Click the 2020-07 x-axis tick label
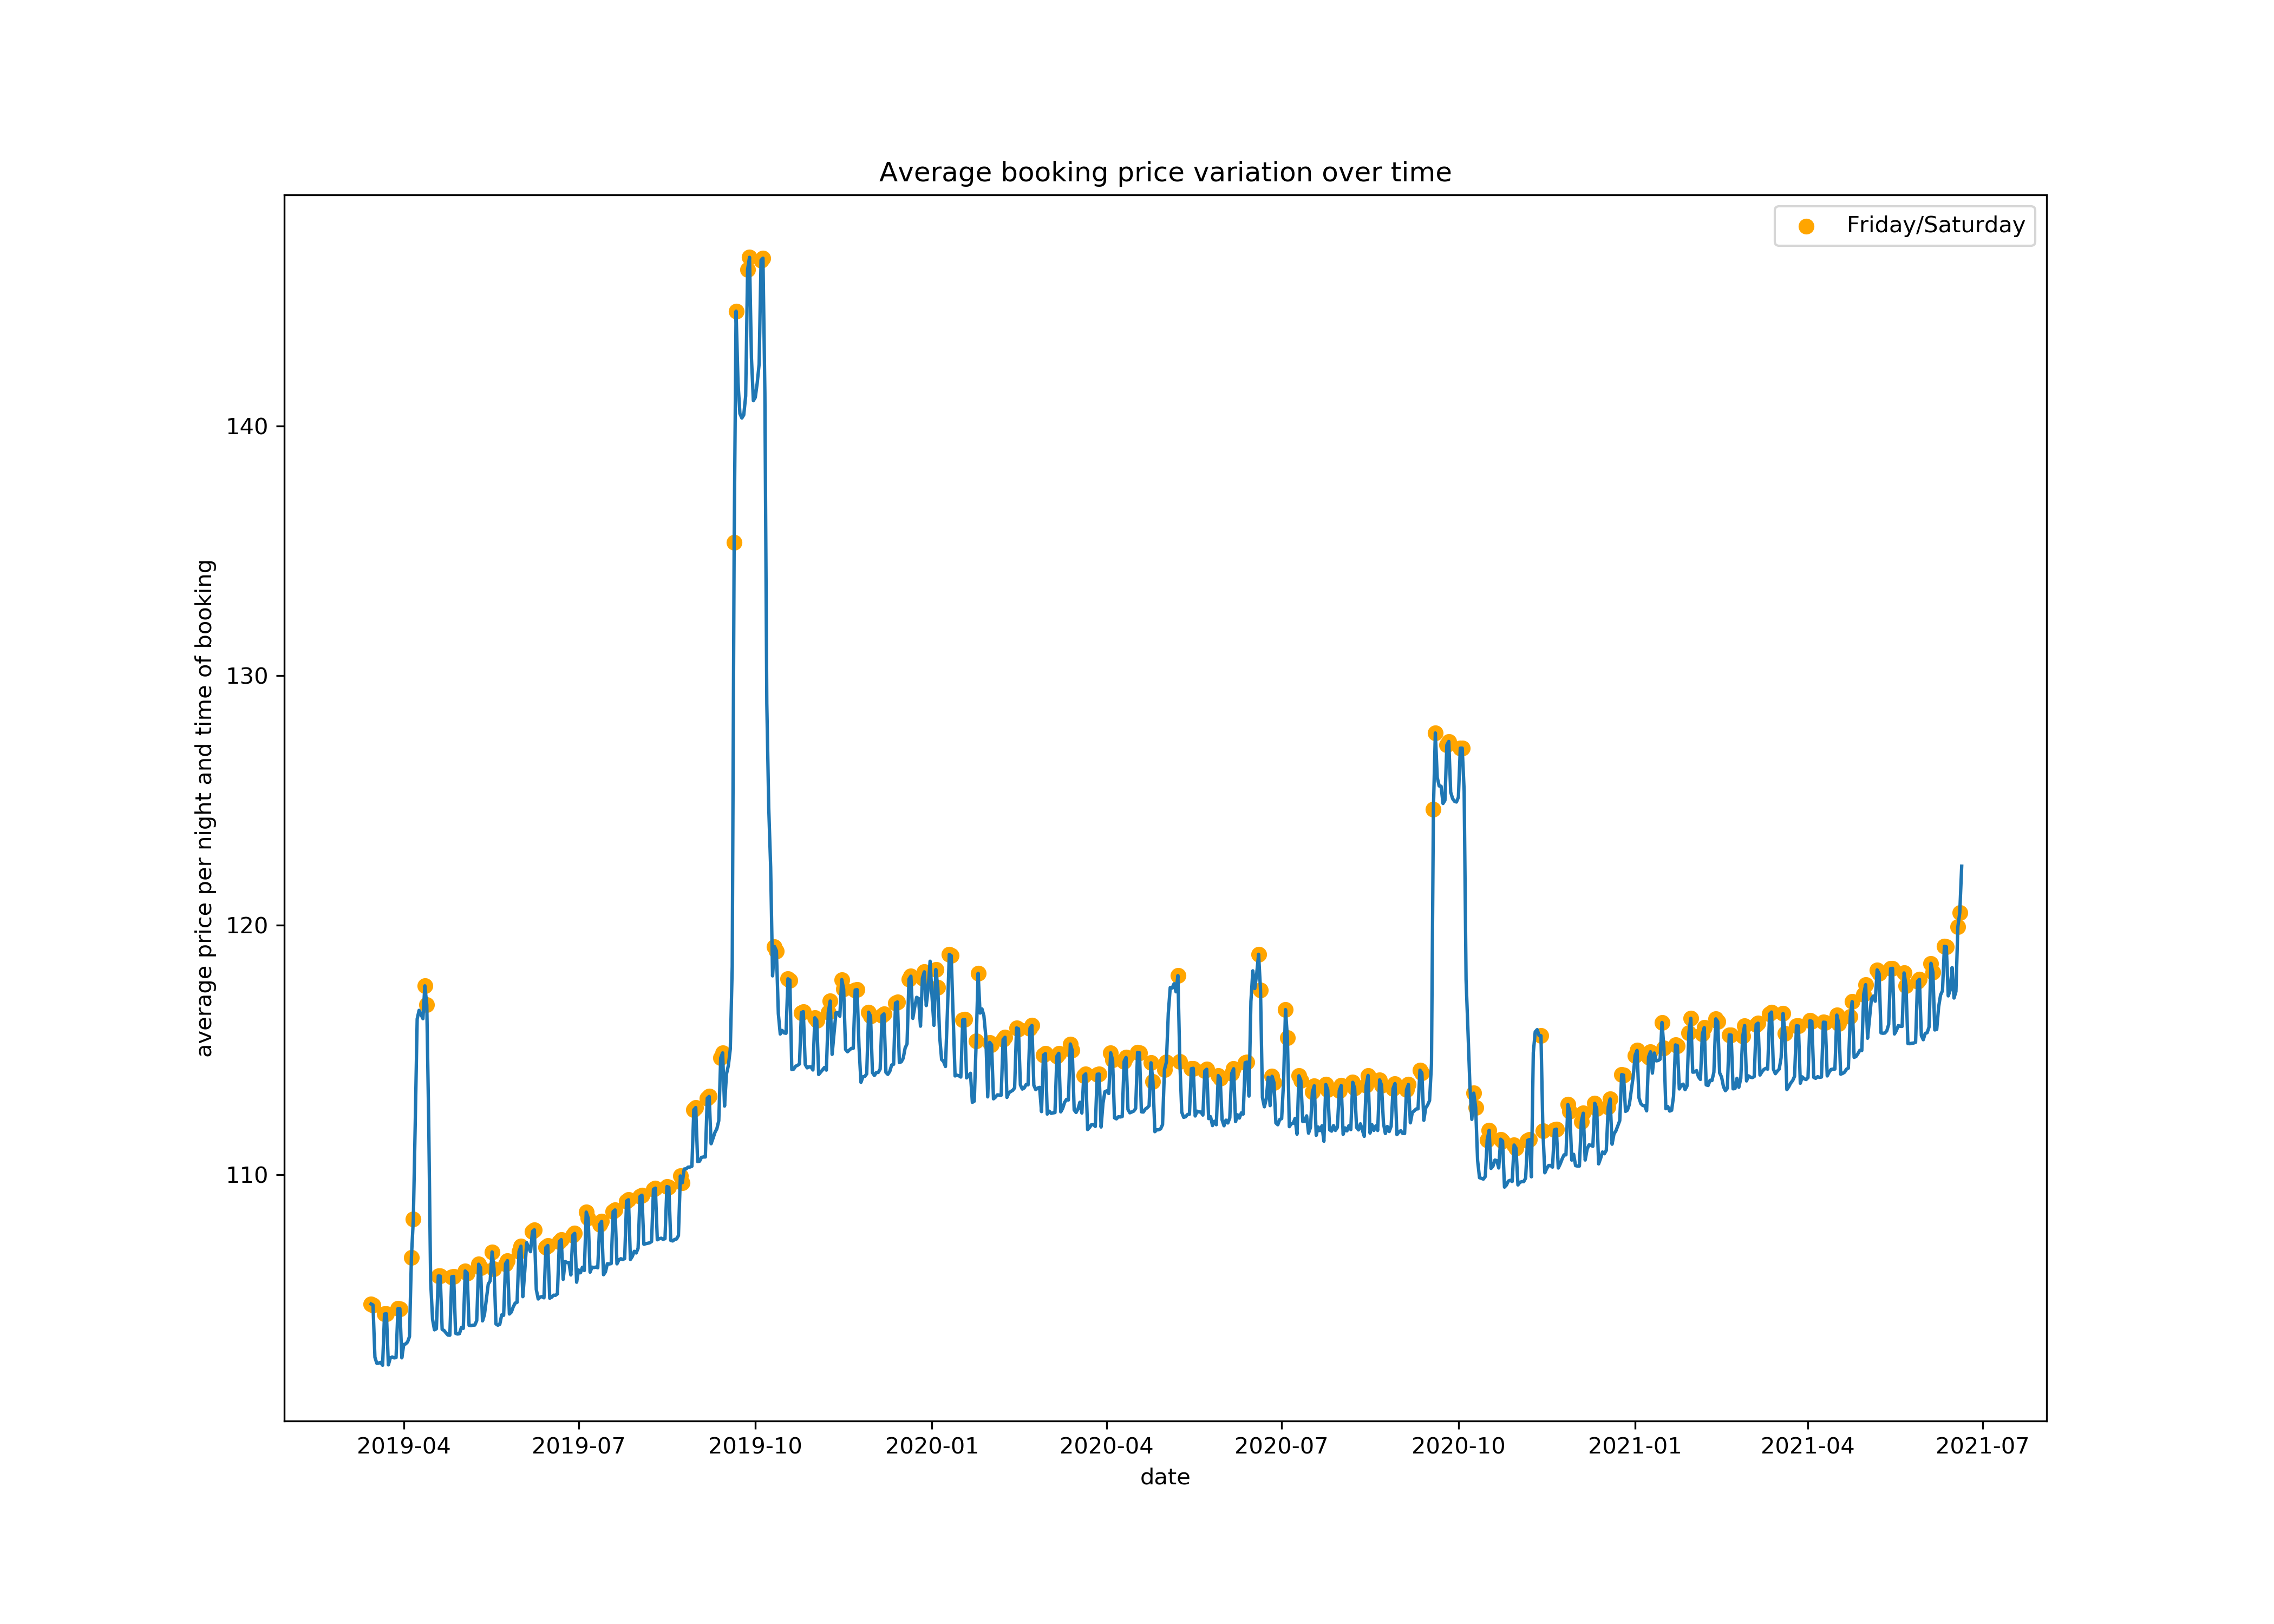Image resolution: width=2274 pixels, height=1624 pixels. click(1281, 1446)
